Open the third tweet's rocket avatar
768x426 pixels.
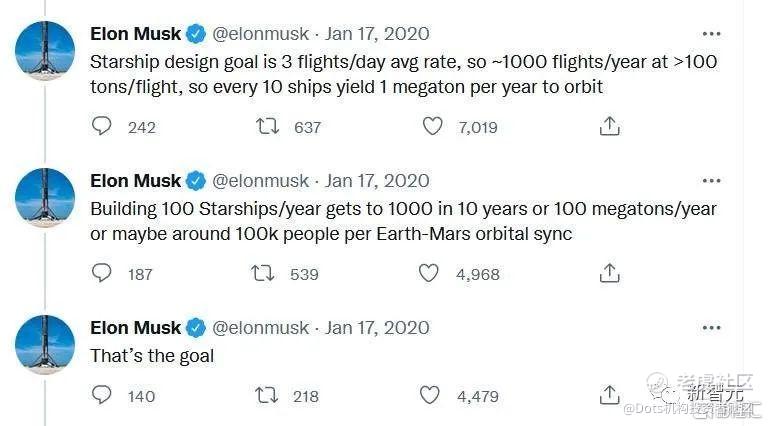45,344
